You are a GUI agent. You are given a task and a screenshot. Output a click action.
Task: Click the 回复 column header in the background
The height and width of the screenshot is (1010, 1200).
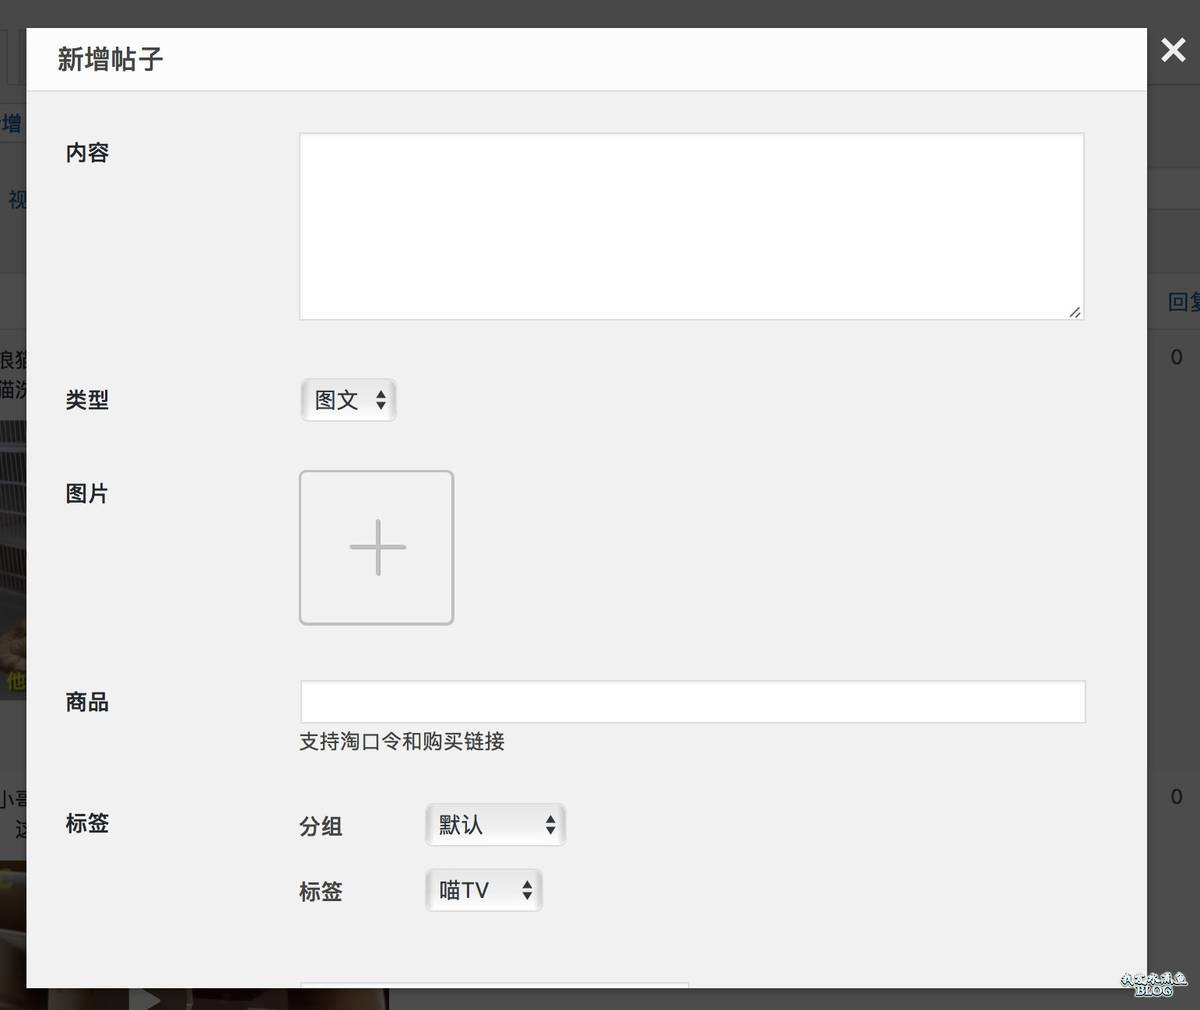click(x=1183, y=302)
